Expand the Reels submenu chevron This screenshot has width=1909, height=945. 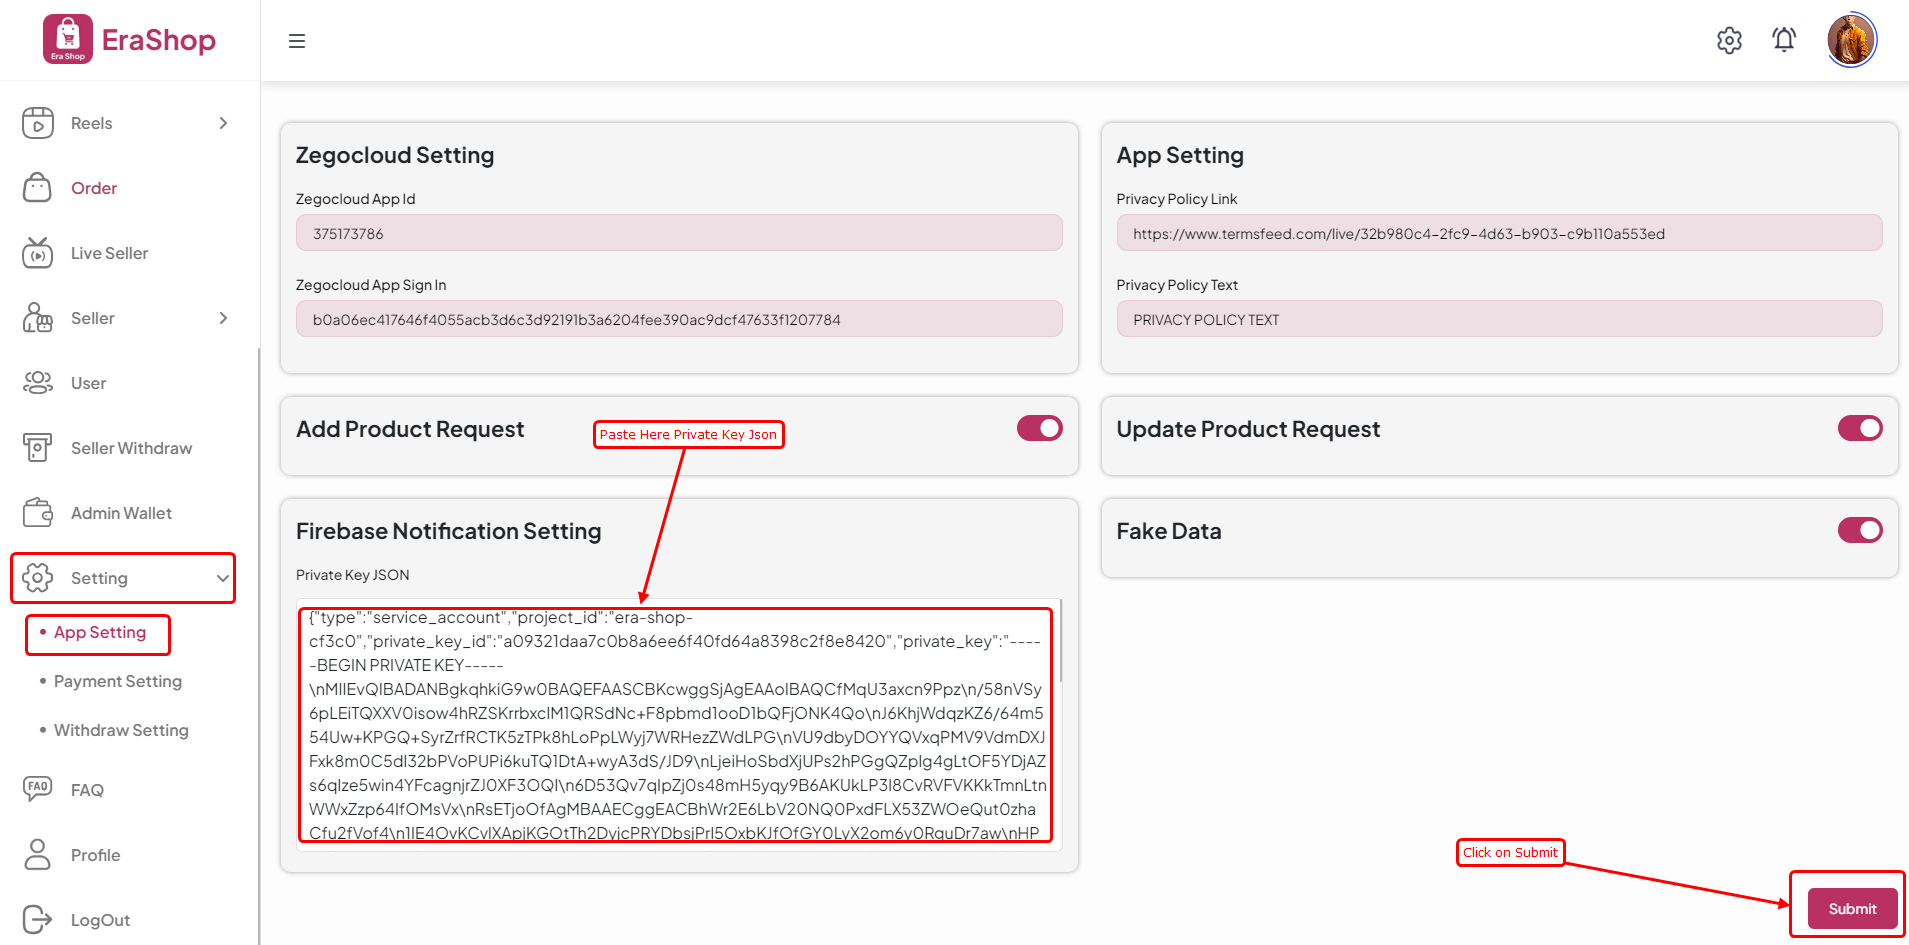tap(223, 123)
